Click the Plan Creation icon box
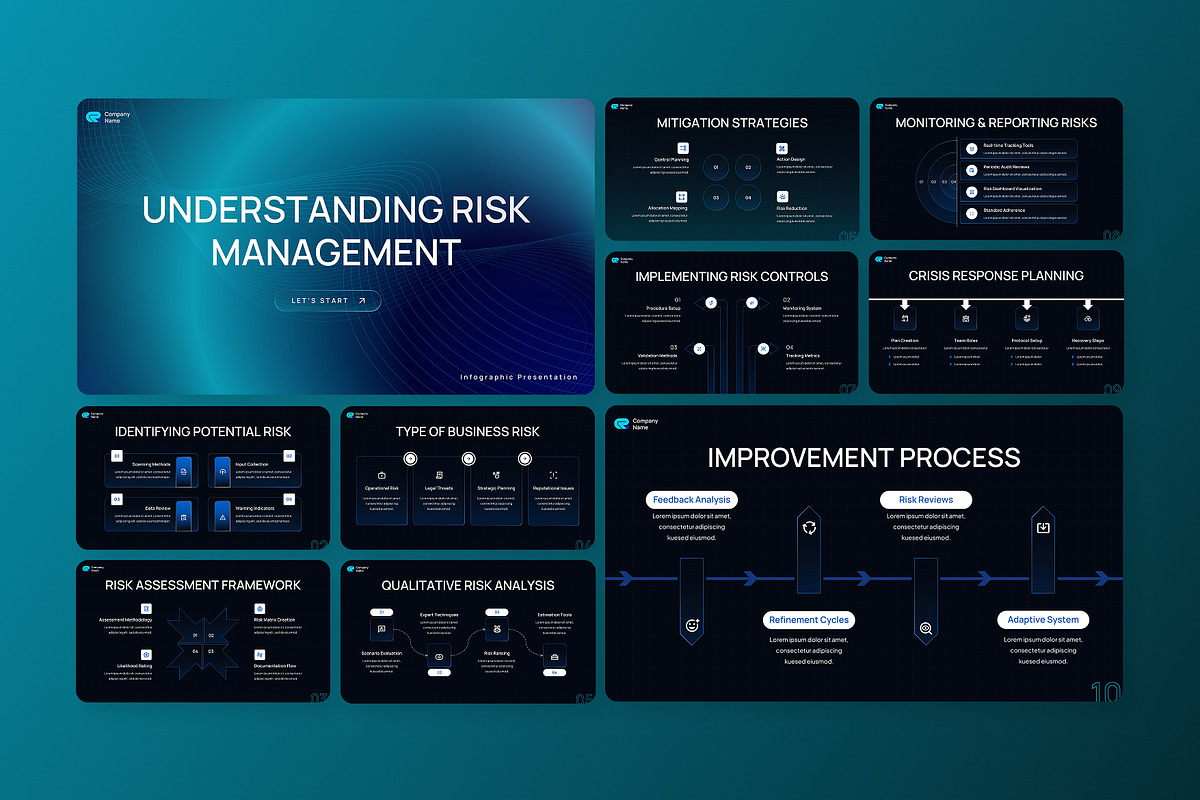1200x800 pixels. coord(904,319)
